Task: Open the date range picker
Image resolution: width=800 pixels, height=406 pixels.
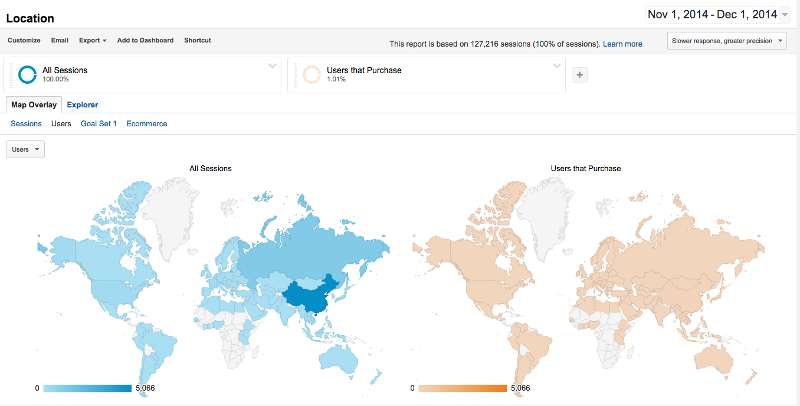Action: (x=717, y=15)
